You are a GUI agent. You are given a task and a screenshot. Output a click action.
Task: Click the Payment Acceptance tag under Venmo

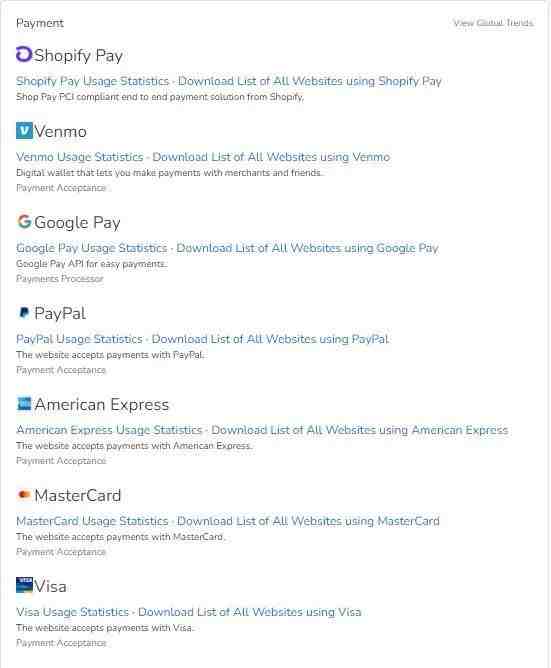(61, 188)
